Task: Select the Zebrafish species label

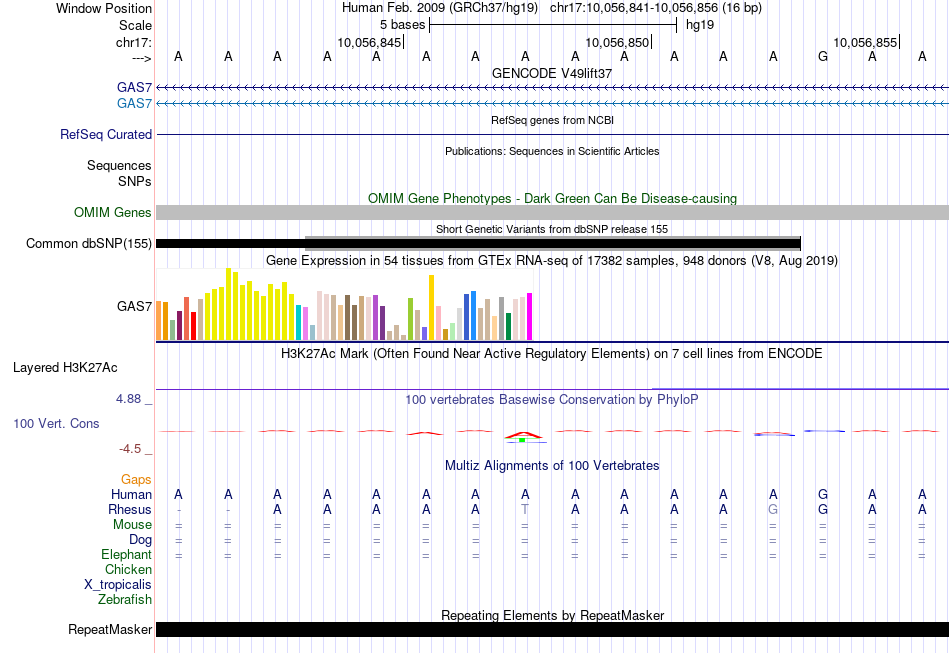Action: point(125,599)
